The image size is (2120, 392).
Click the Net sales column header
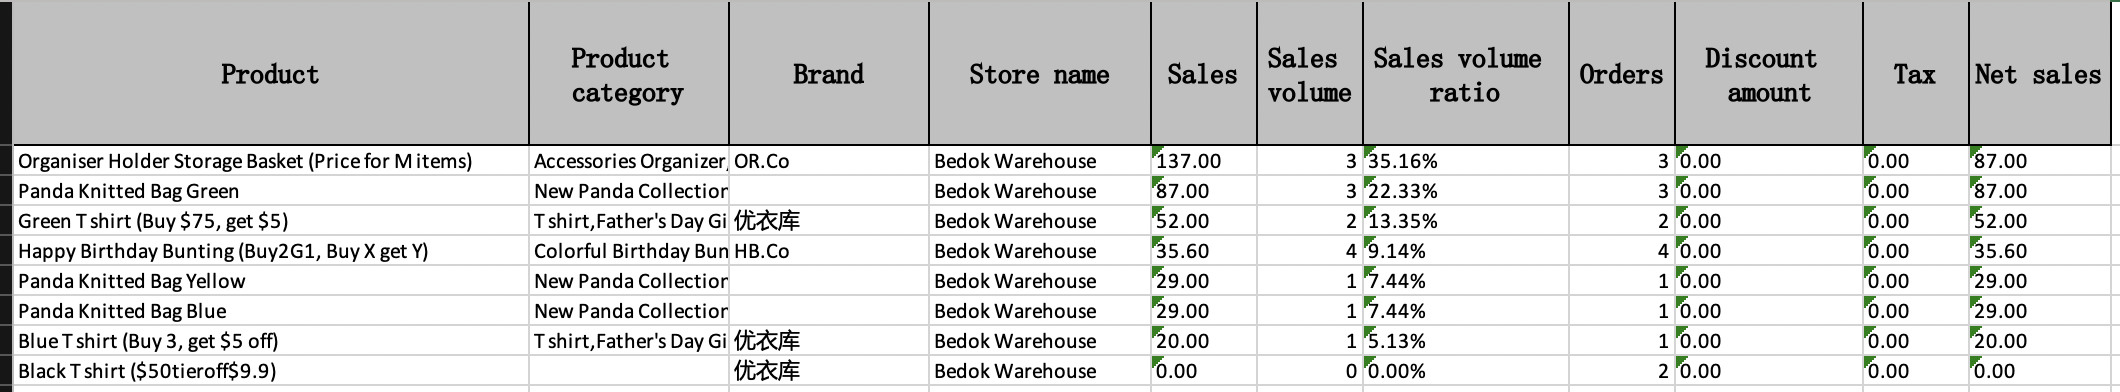pyautogui.click(x=2039, y=74)
